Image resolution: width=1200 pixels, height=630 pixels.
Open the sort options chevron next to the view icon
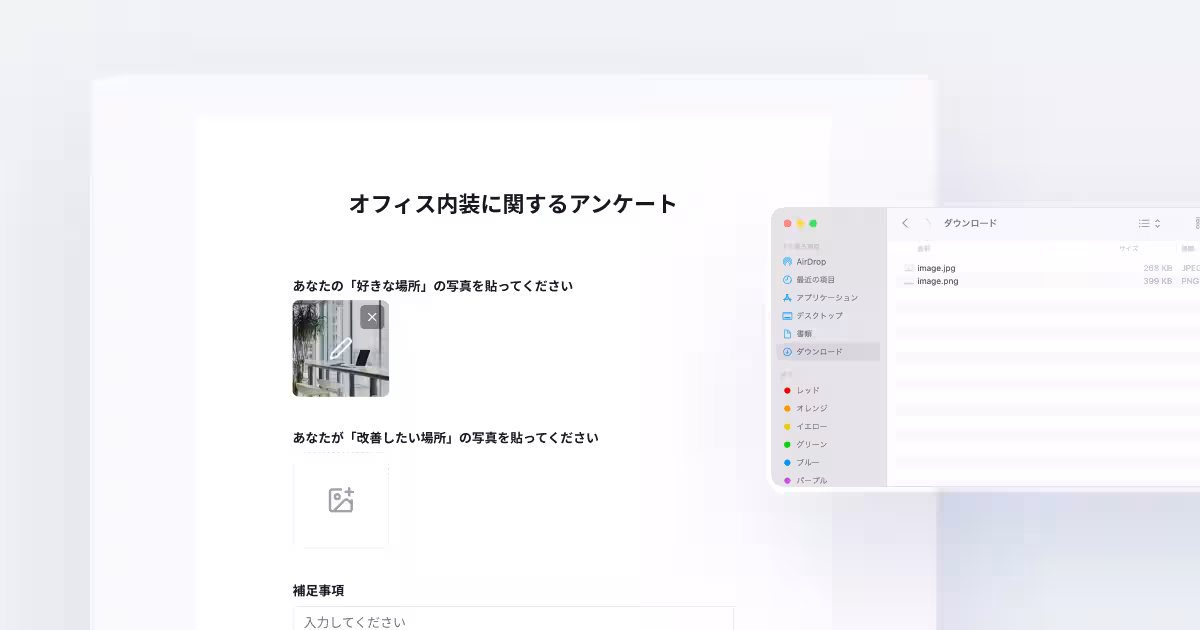[1156, 223]
